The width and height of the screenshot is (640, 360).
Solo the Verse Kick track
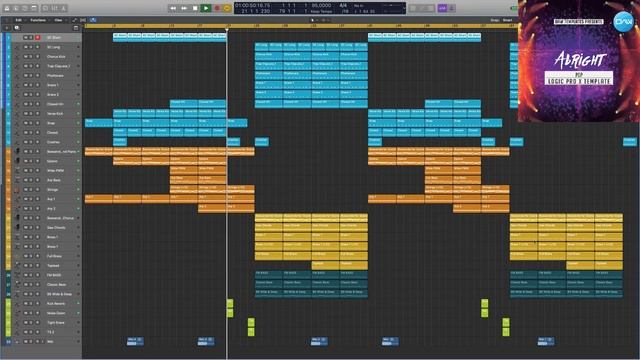[x=31, y=113]
